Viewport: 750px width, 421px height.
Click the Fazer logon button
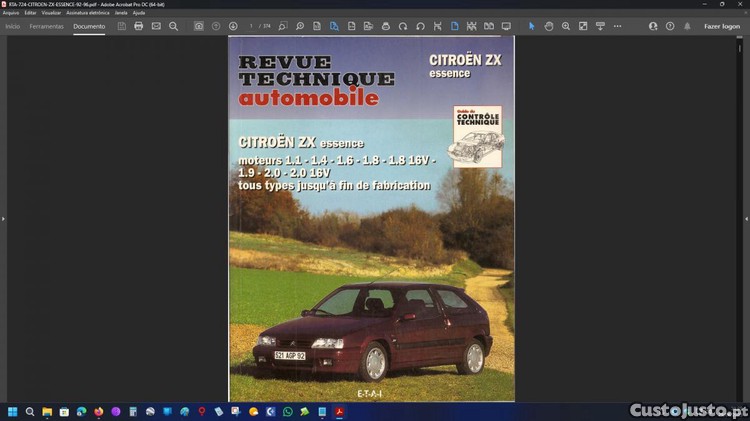pyautogui.click(x=721, y=26)
